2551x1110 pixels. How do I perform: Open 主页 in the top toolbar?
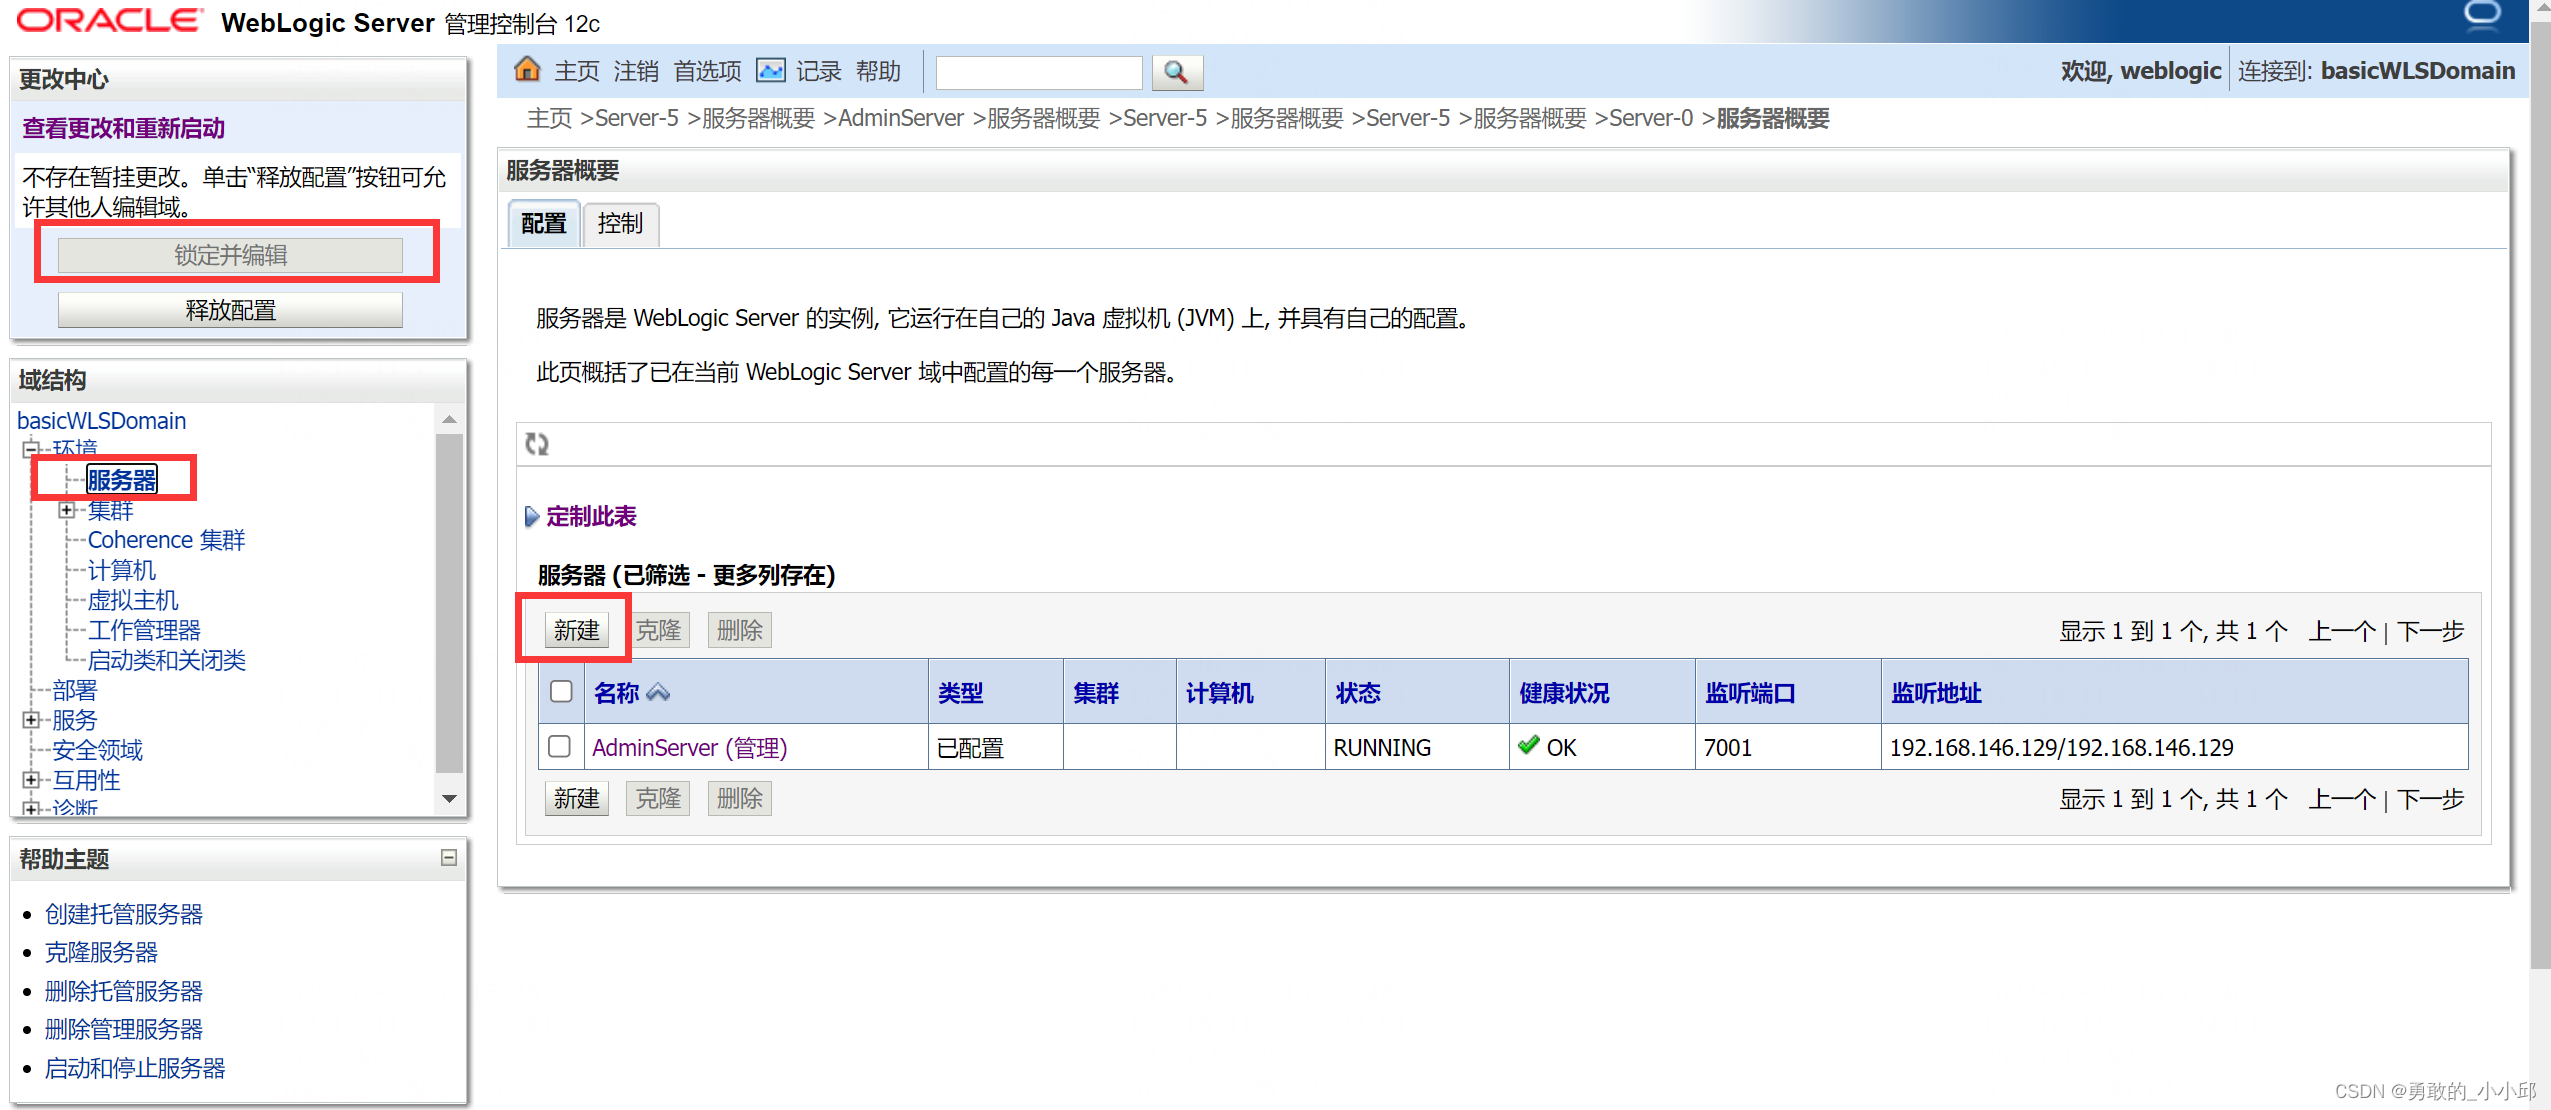coord(577,71)
